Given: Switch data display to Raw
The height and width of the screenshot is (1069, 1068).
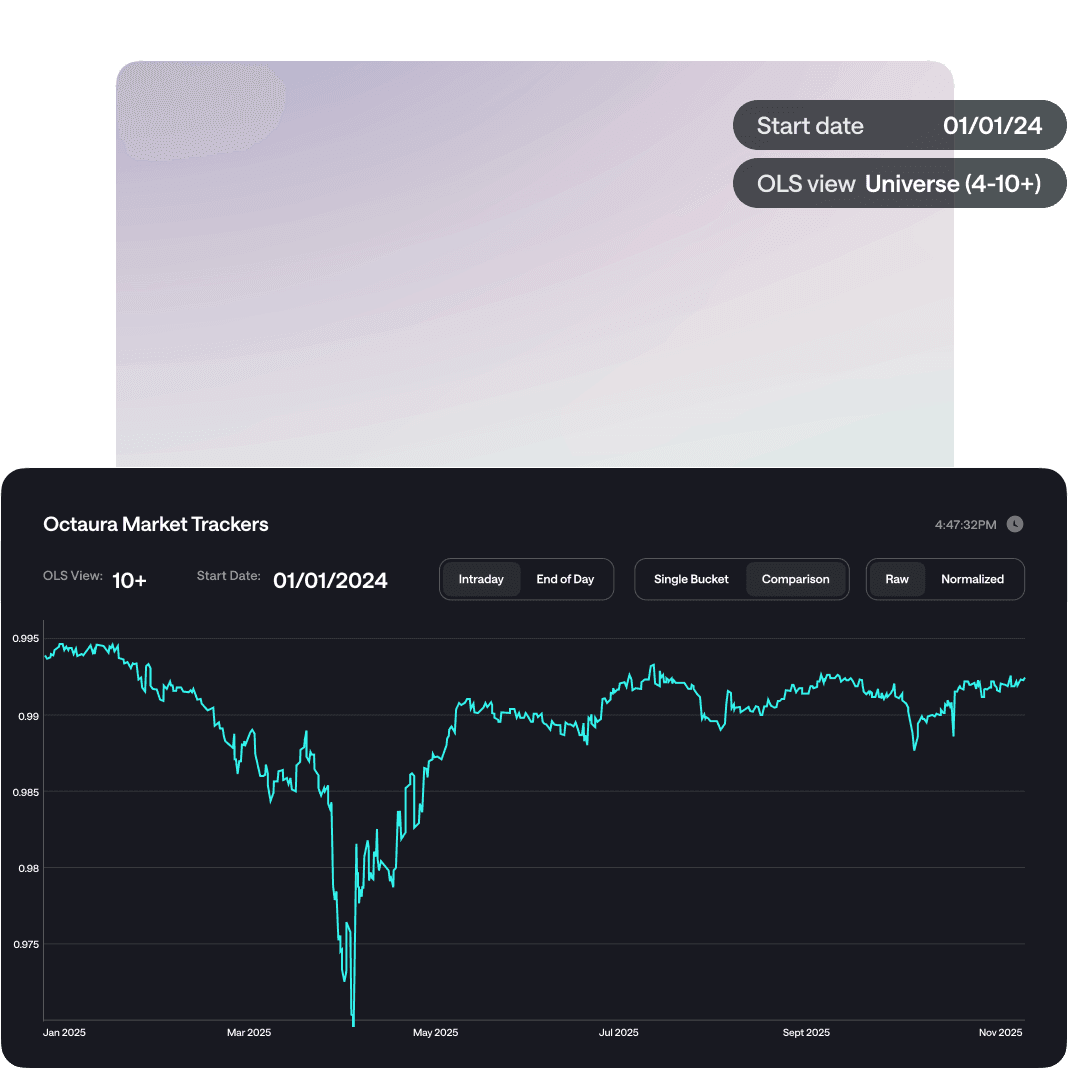Looking at the screenshot, I should point(897,579).
